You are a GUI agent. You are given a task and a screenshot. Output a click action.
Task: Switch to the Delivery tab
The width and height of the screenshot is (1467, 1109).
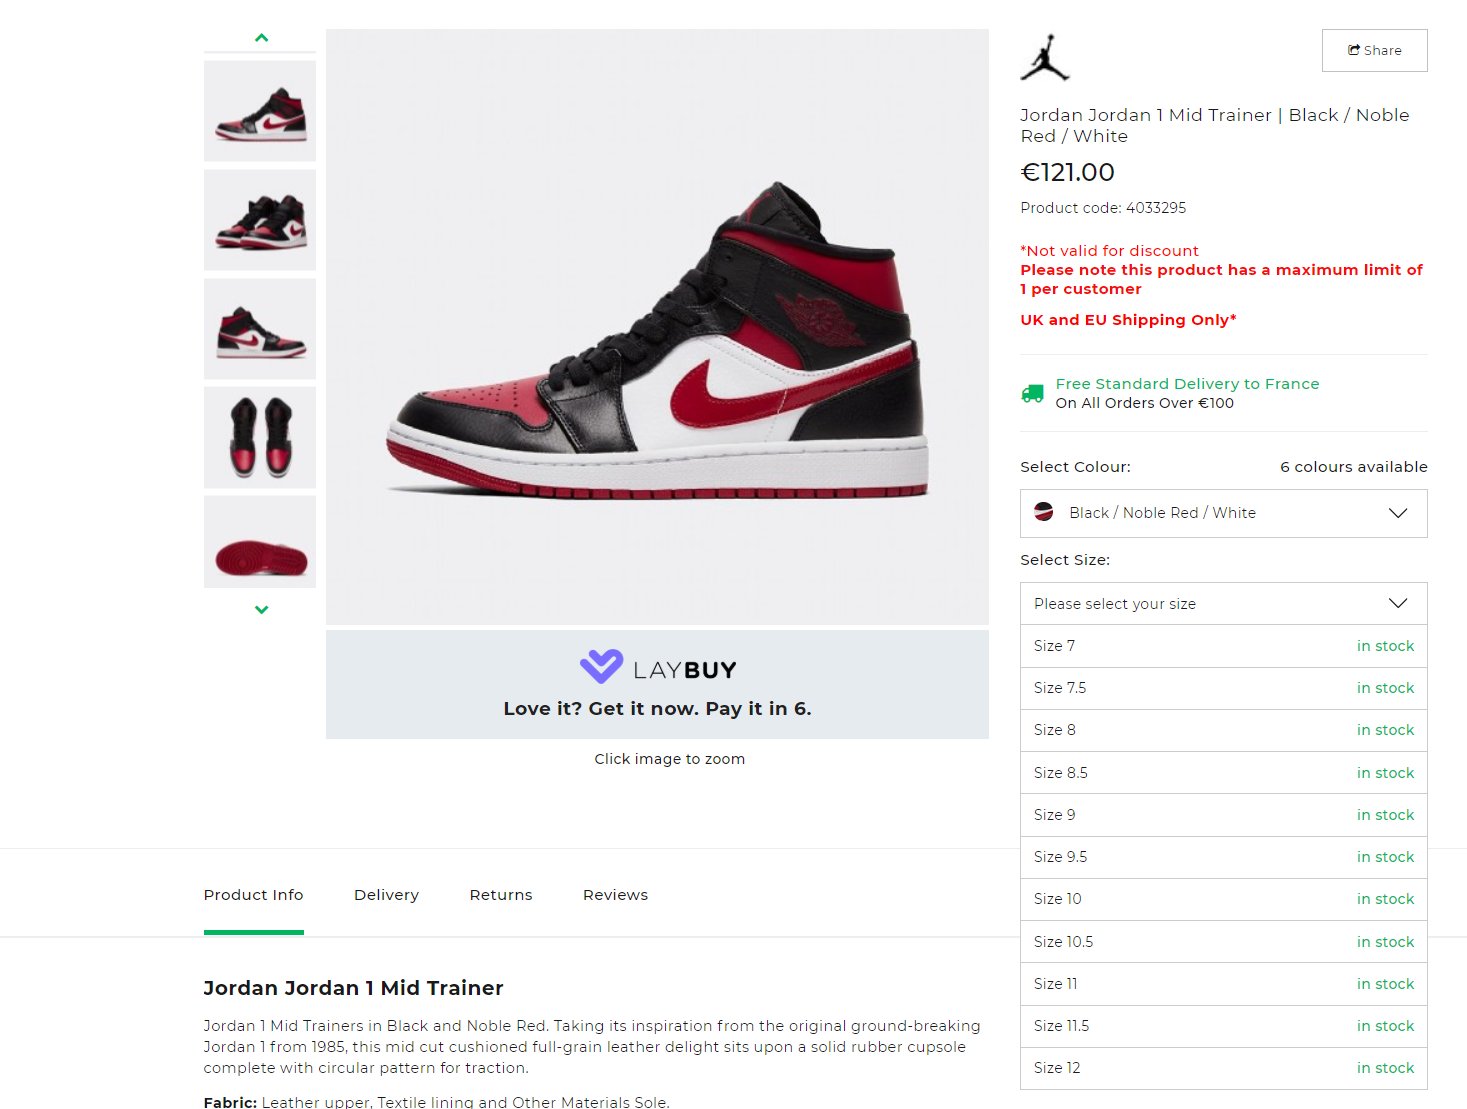386,895
